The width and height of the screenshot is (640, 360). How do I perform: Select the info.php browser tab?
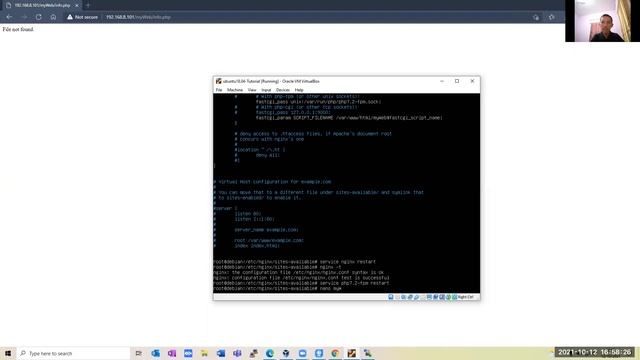click(42, 5)
